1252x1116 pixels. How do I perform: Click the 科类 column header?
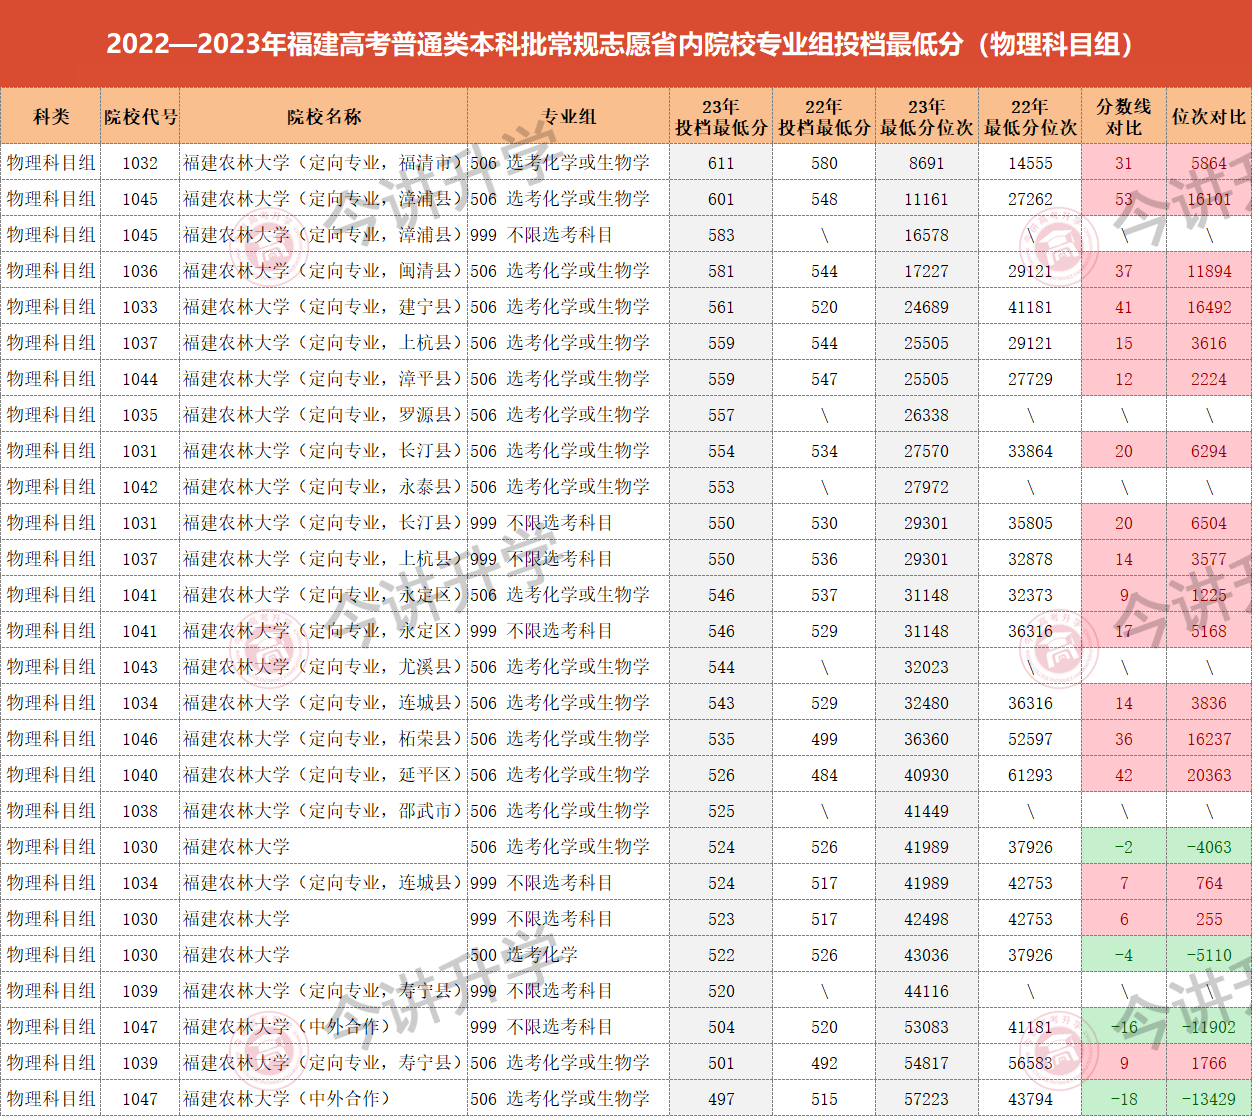pyautogui.click(x=51, y=117)
